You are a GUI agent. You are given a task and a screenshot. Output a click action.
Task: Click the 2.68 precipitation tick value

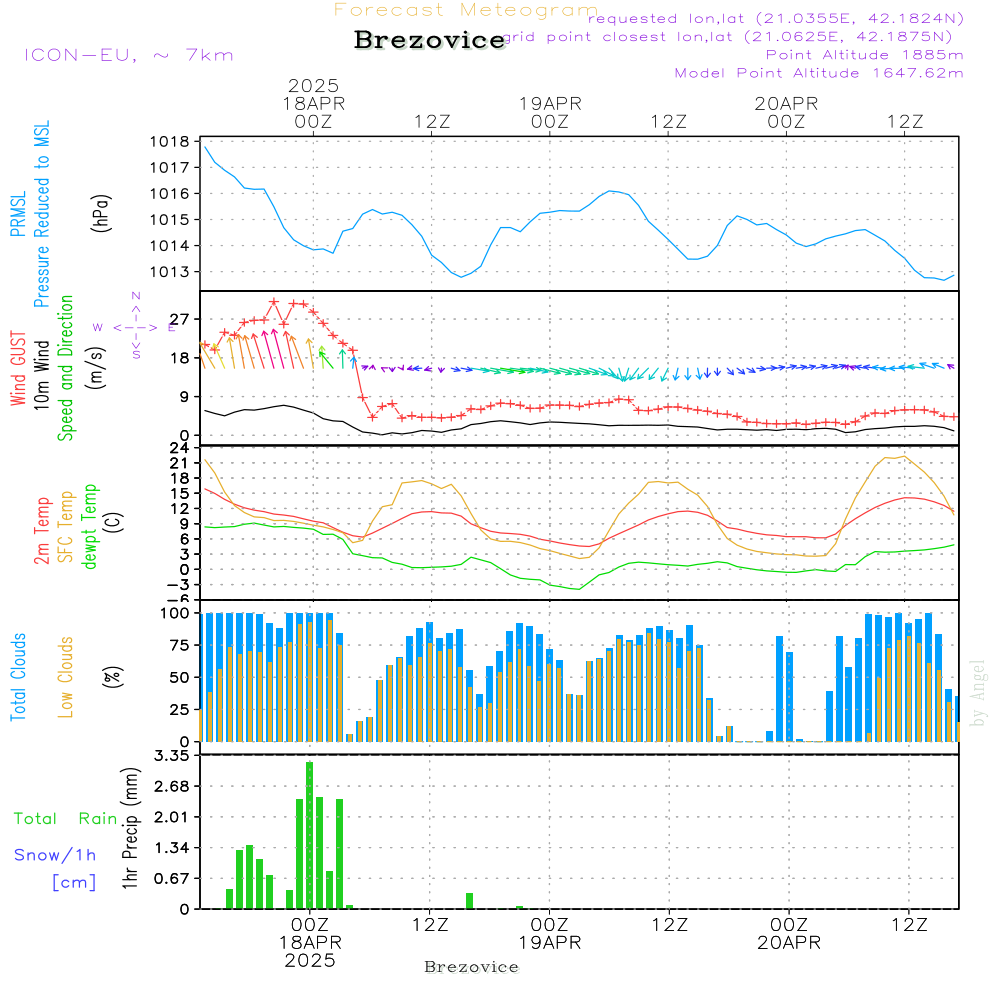172,786
